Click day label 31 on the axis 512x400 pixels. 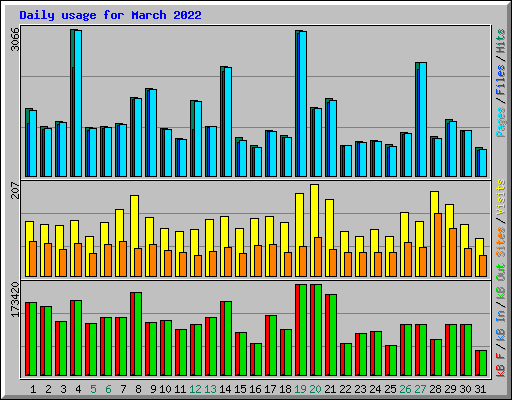(480, 389)
